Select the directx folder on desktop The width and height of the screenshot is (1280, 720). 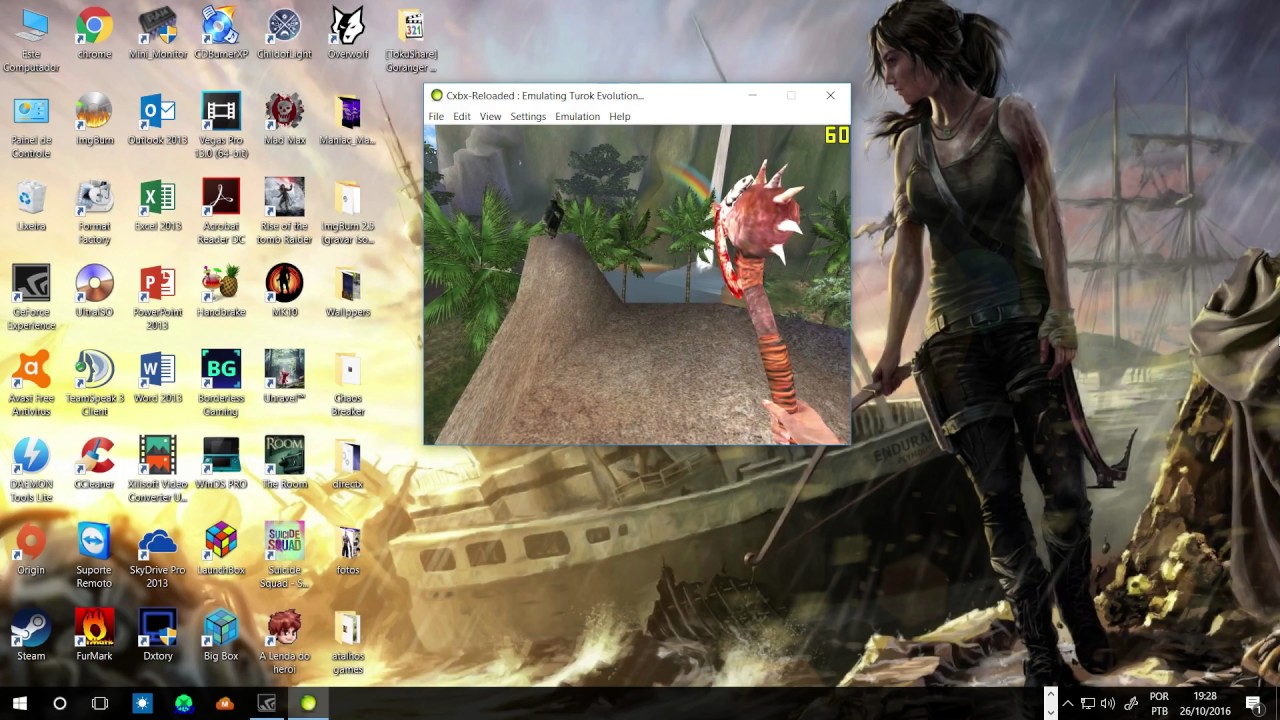click(348, 464)
